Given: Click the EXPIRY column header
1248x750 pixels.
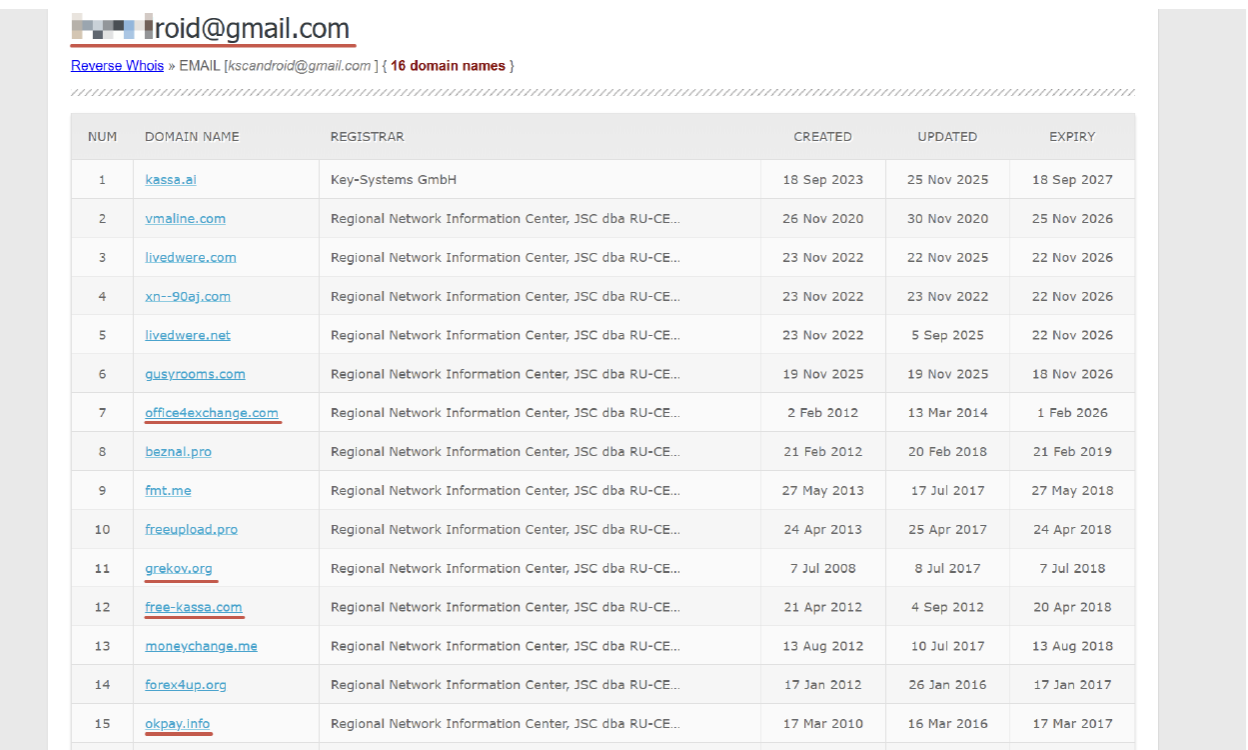Looking at the screenshot, I should (1071, 137).
